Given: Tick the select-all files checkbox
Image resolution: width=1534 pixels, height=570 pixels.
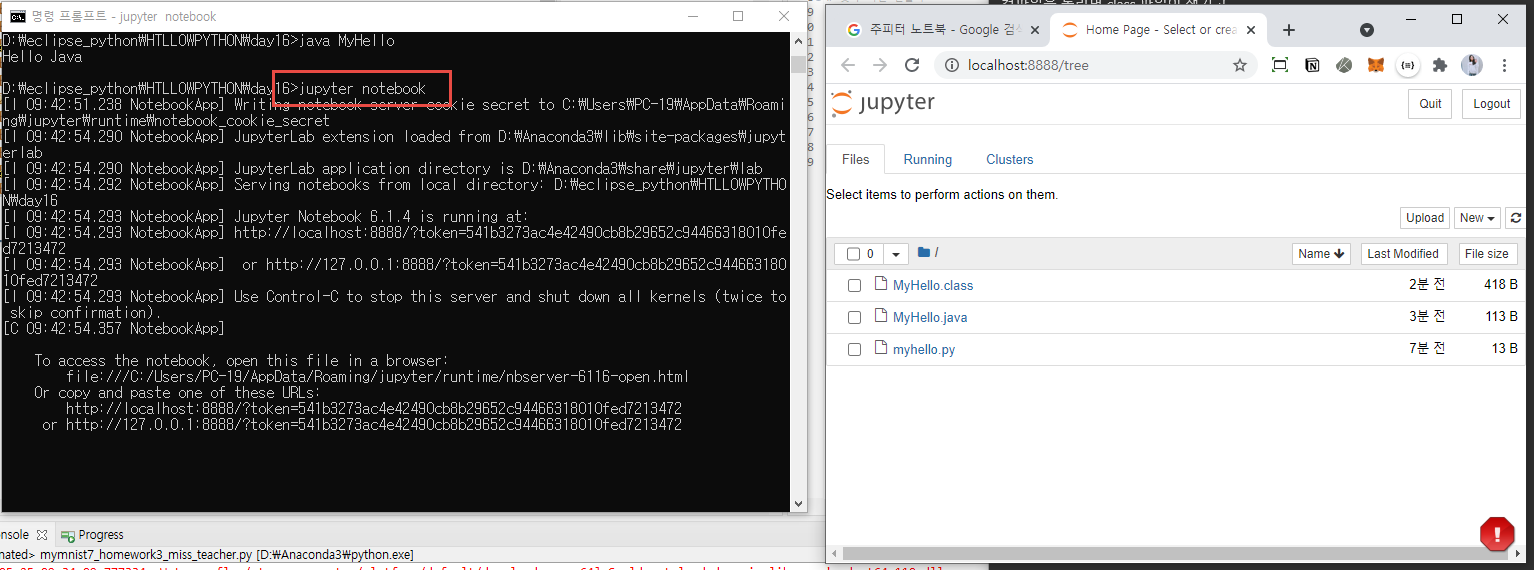Looking at the screenshot, I should 853,254.
